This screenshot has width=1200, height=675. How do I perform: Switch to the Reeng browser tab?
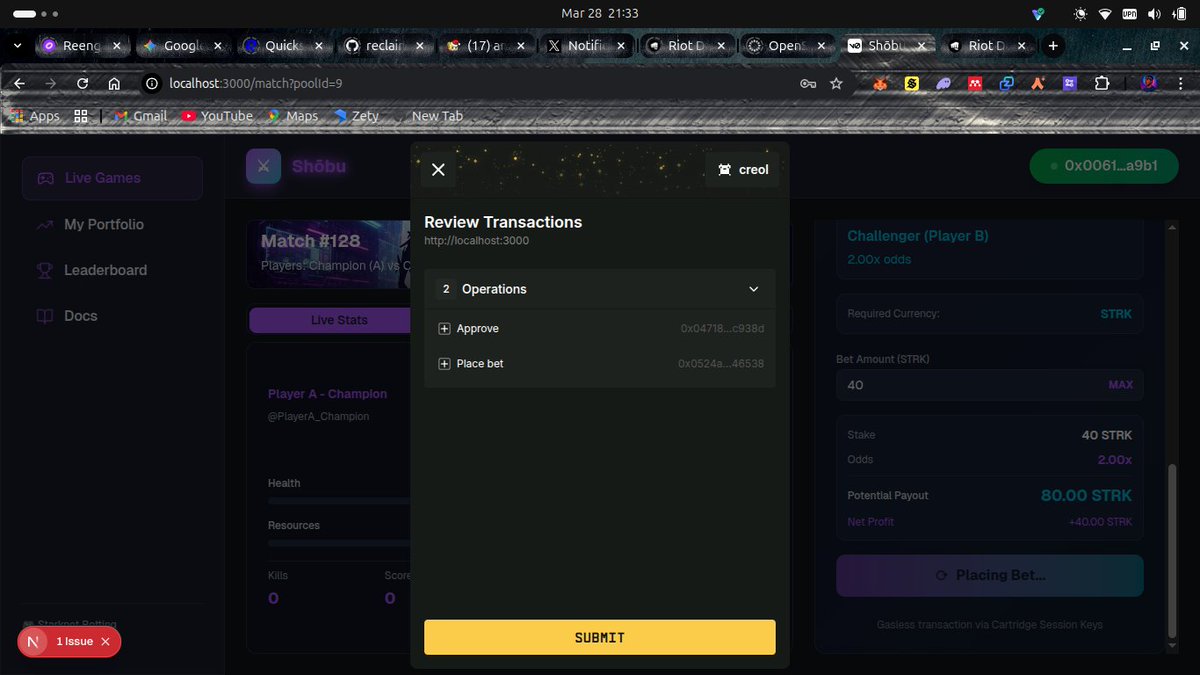tap(80, 45)
